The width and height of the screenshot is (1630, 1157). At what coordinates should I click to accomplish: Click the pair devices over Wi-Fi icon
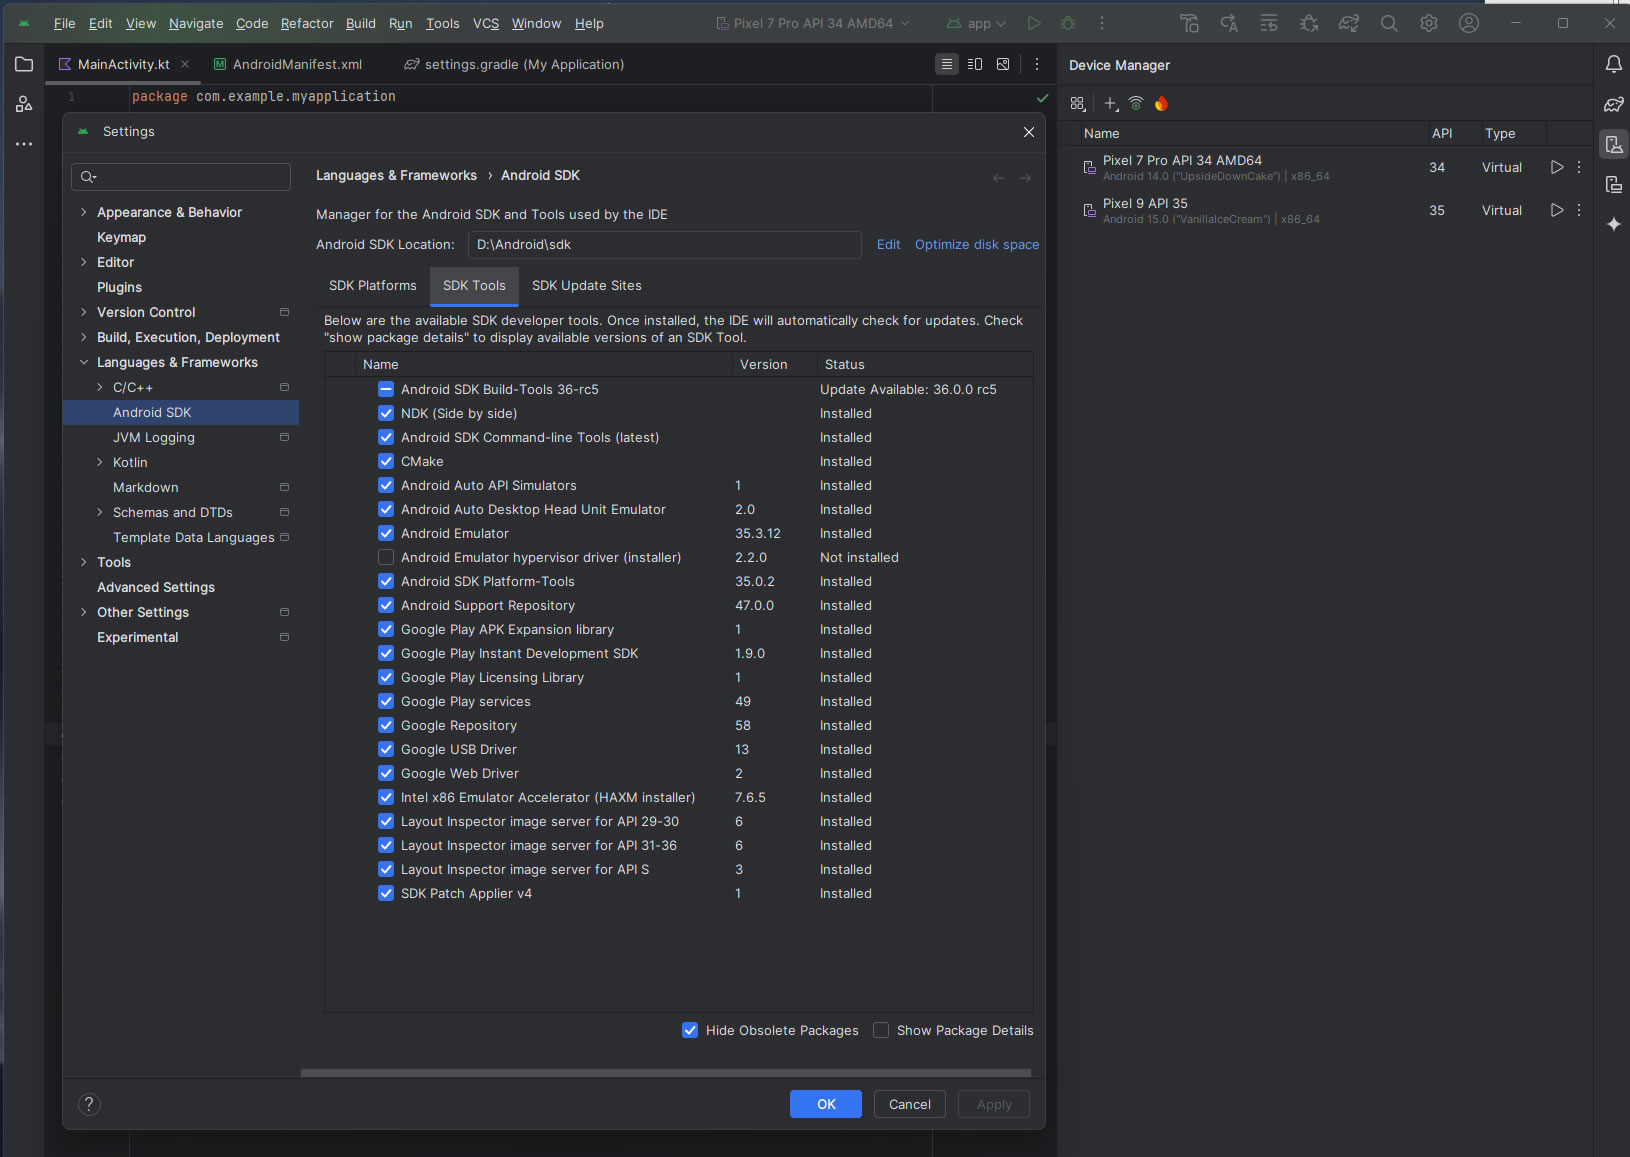(1136, 103)
